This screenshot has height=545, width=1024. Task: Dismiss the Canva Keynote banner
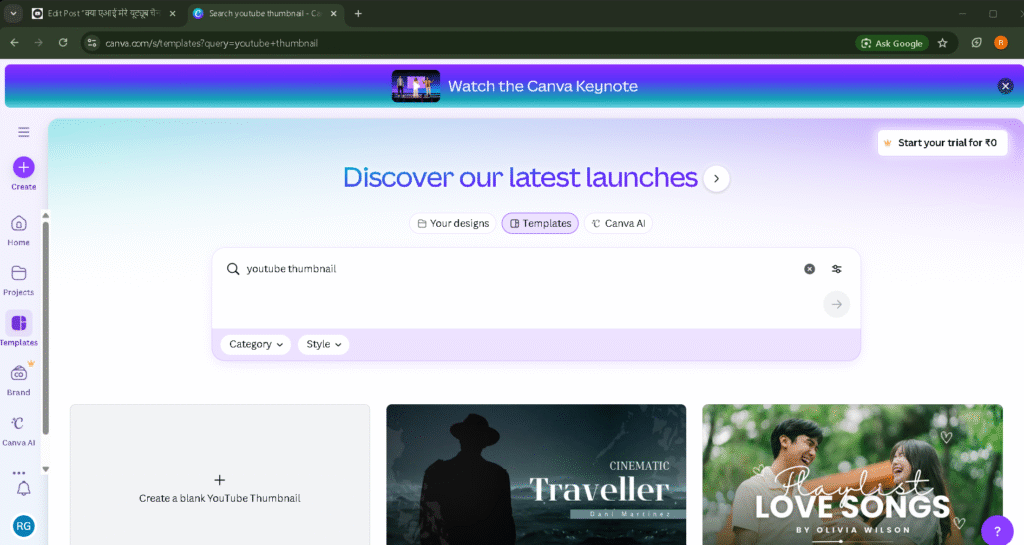point(1005,86)
